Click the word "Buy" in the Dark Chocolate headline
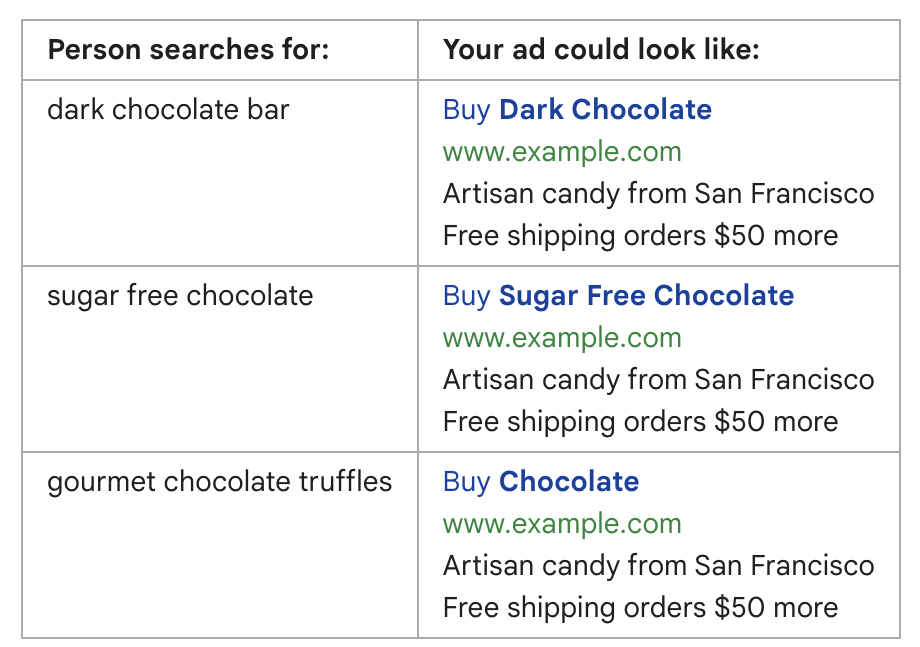920x647 pixels. coord(466,109)
